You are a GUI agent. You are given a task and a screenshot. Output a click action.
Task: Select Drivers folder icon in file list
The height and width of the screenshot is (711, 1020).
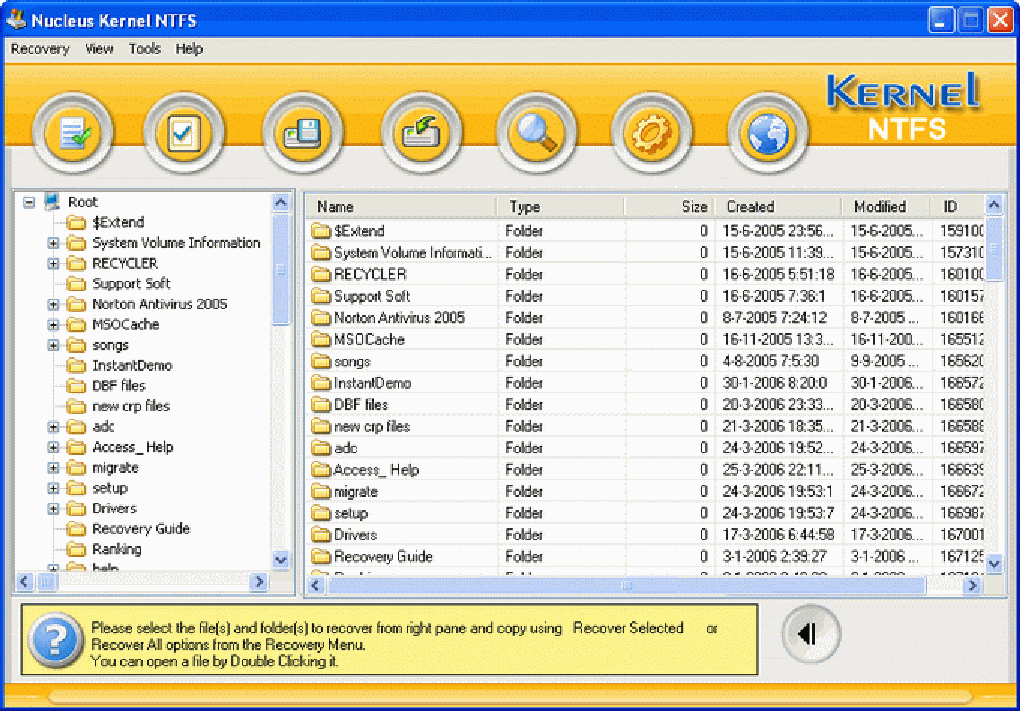pos(321,535)
